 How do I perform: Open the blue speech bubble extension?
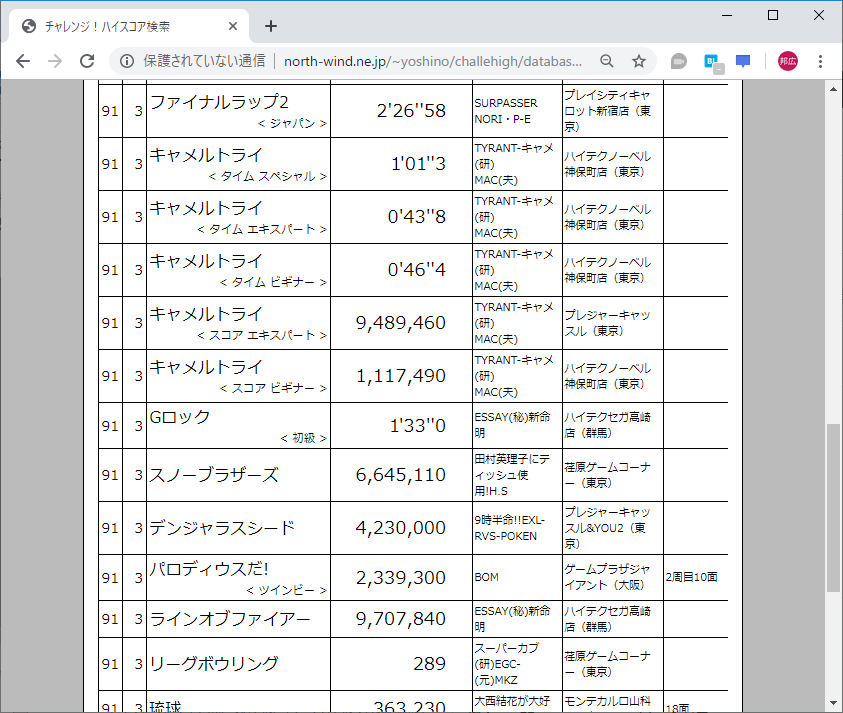742,61
